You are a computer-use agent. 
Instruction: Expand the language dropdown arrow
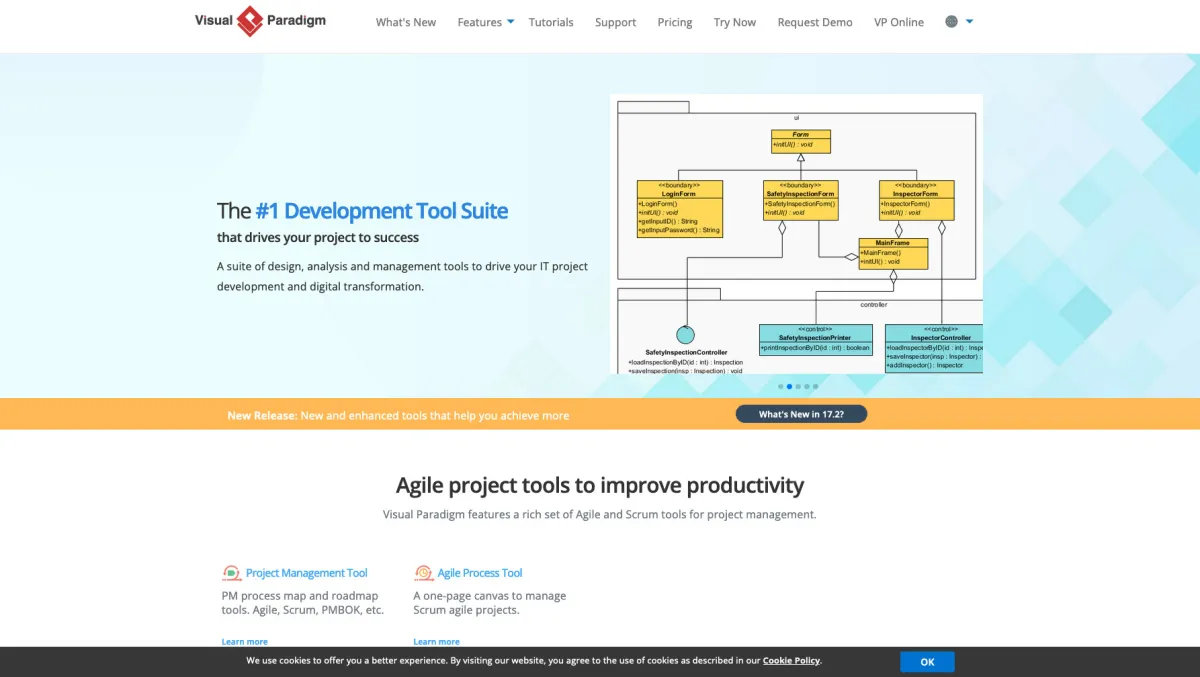[969, 21]
